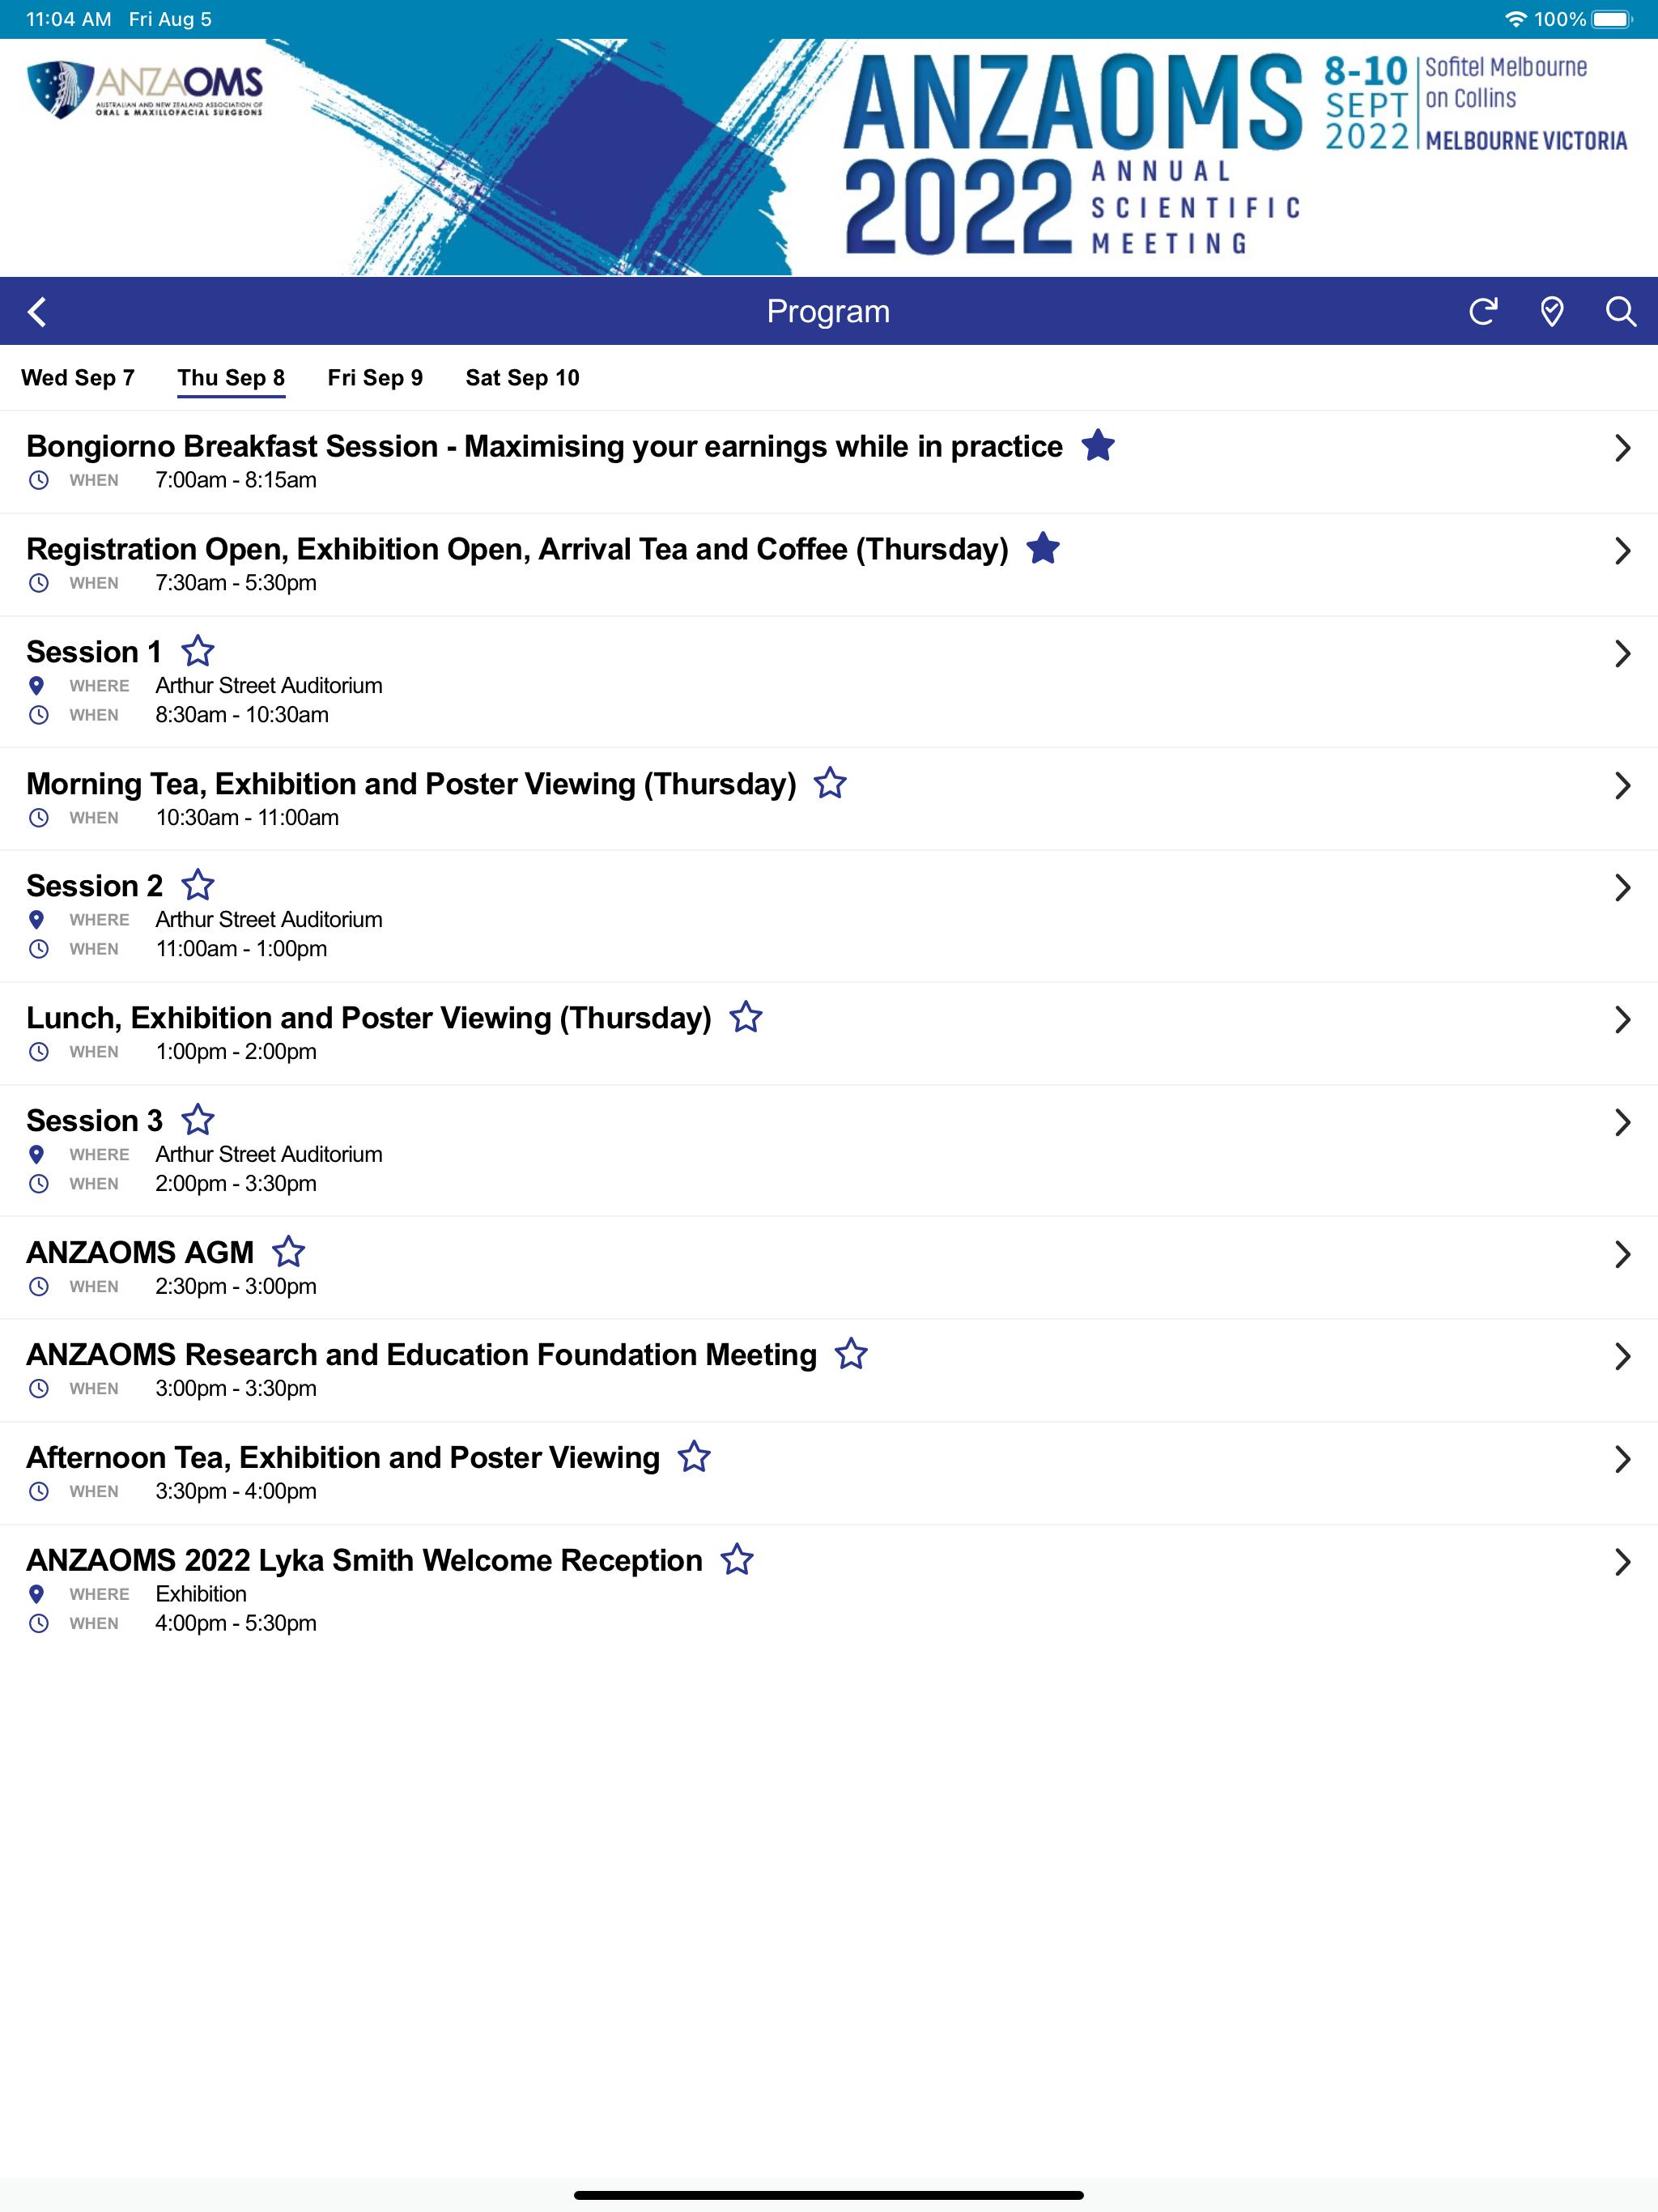Open Afternoon Tea via its chevron
Viewport: 1658px width, 2212px height.
coord(1622,1460)
